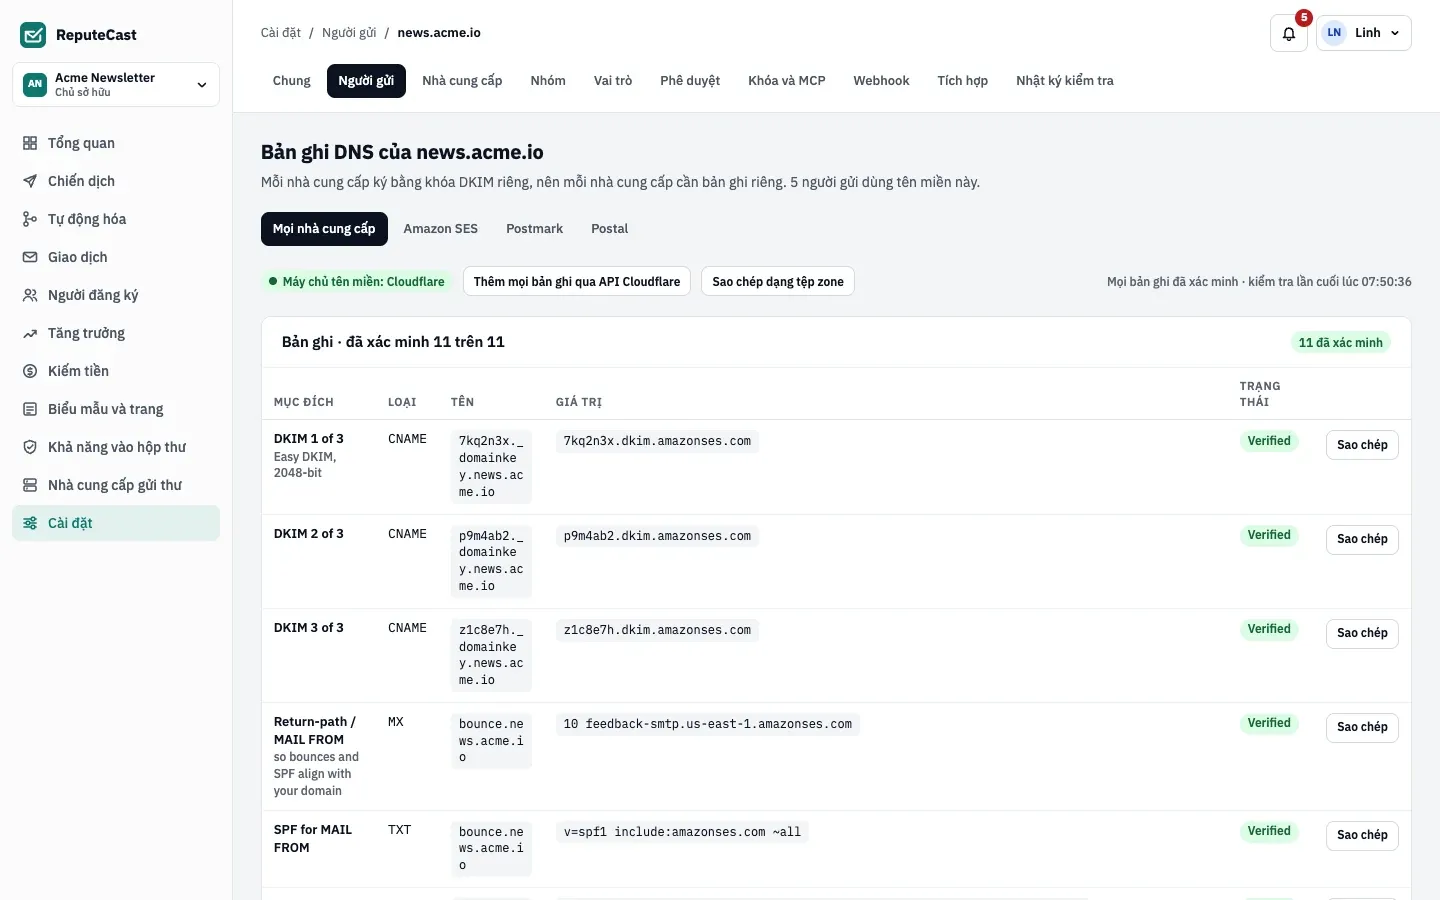Go to the Khóa và MCP tab
Image resolution: width=1440 pixels, height=900 pixels.
(787, 81)
